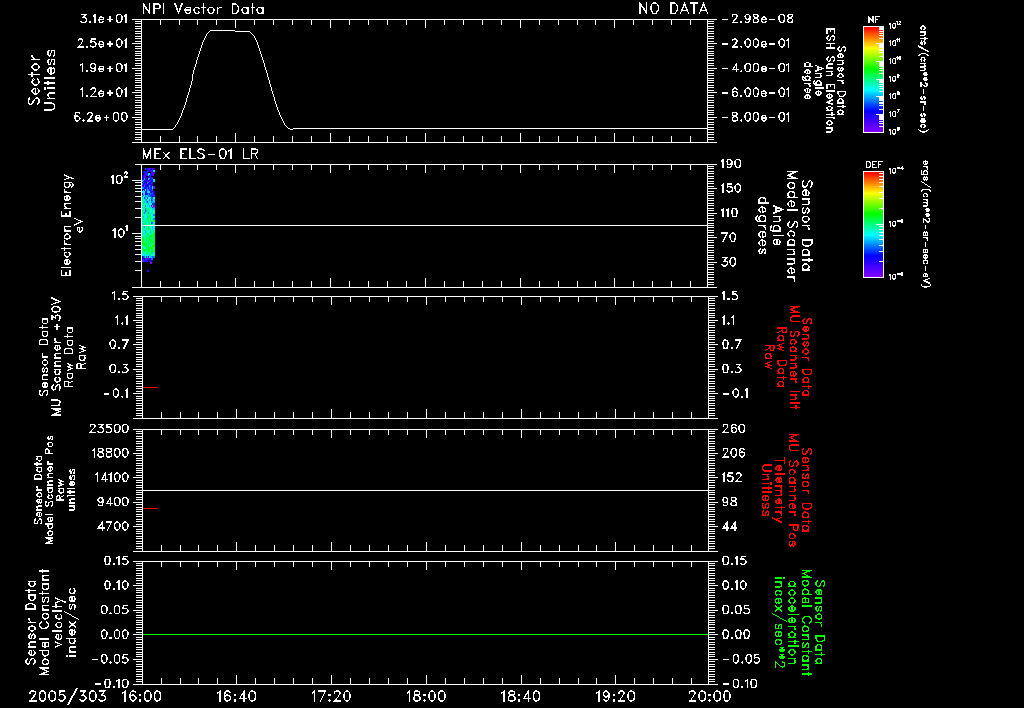Click the NF label above the color bar
The width and height of the screenshot is (1024, 708).
873,20
